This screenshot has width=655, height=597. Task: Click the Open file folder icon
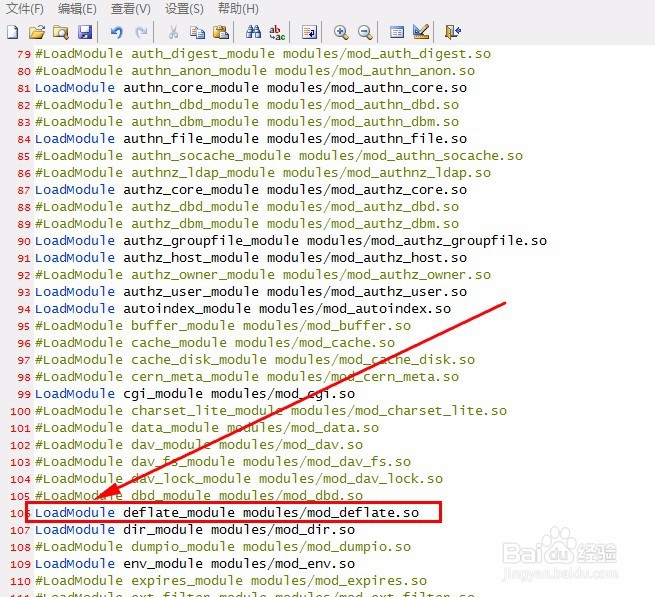[x=37, y=32]
